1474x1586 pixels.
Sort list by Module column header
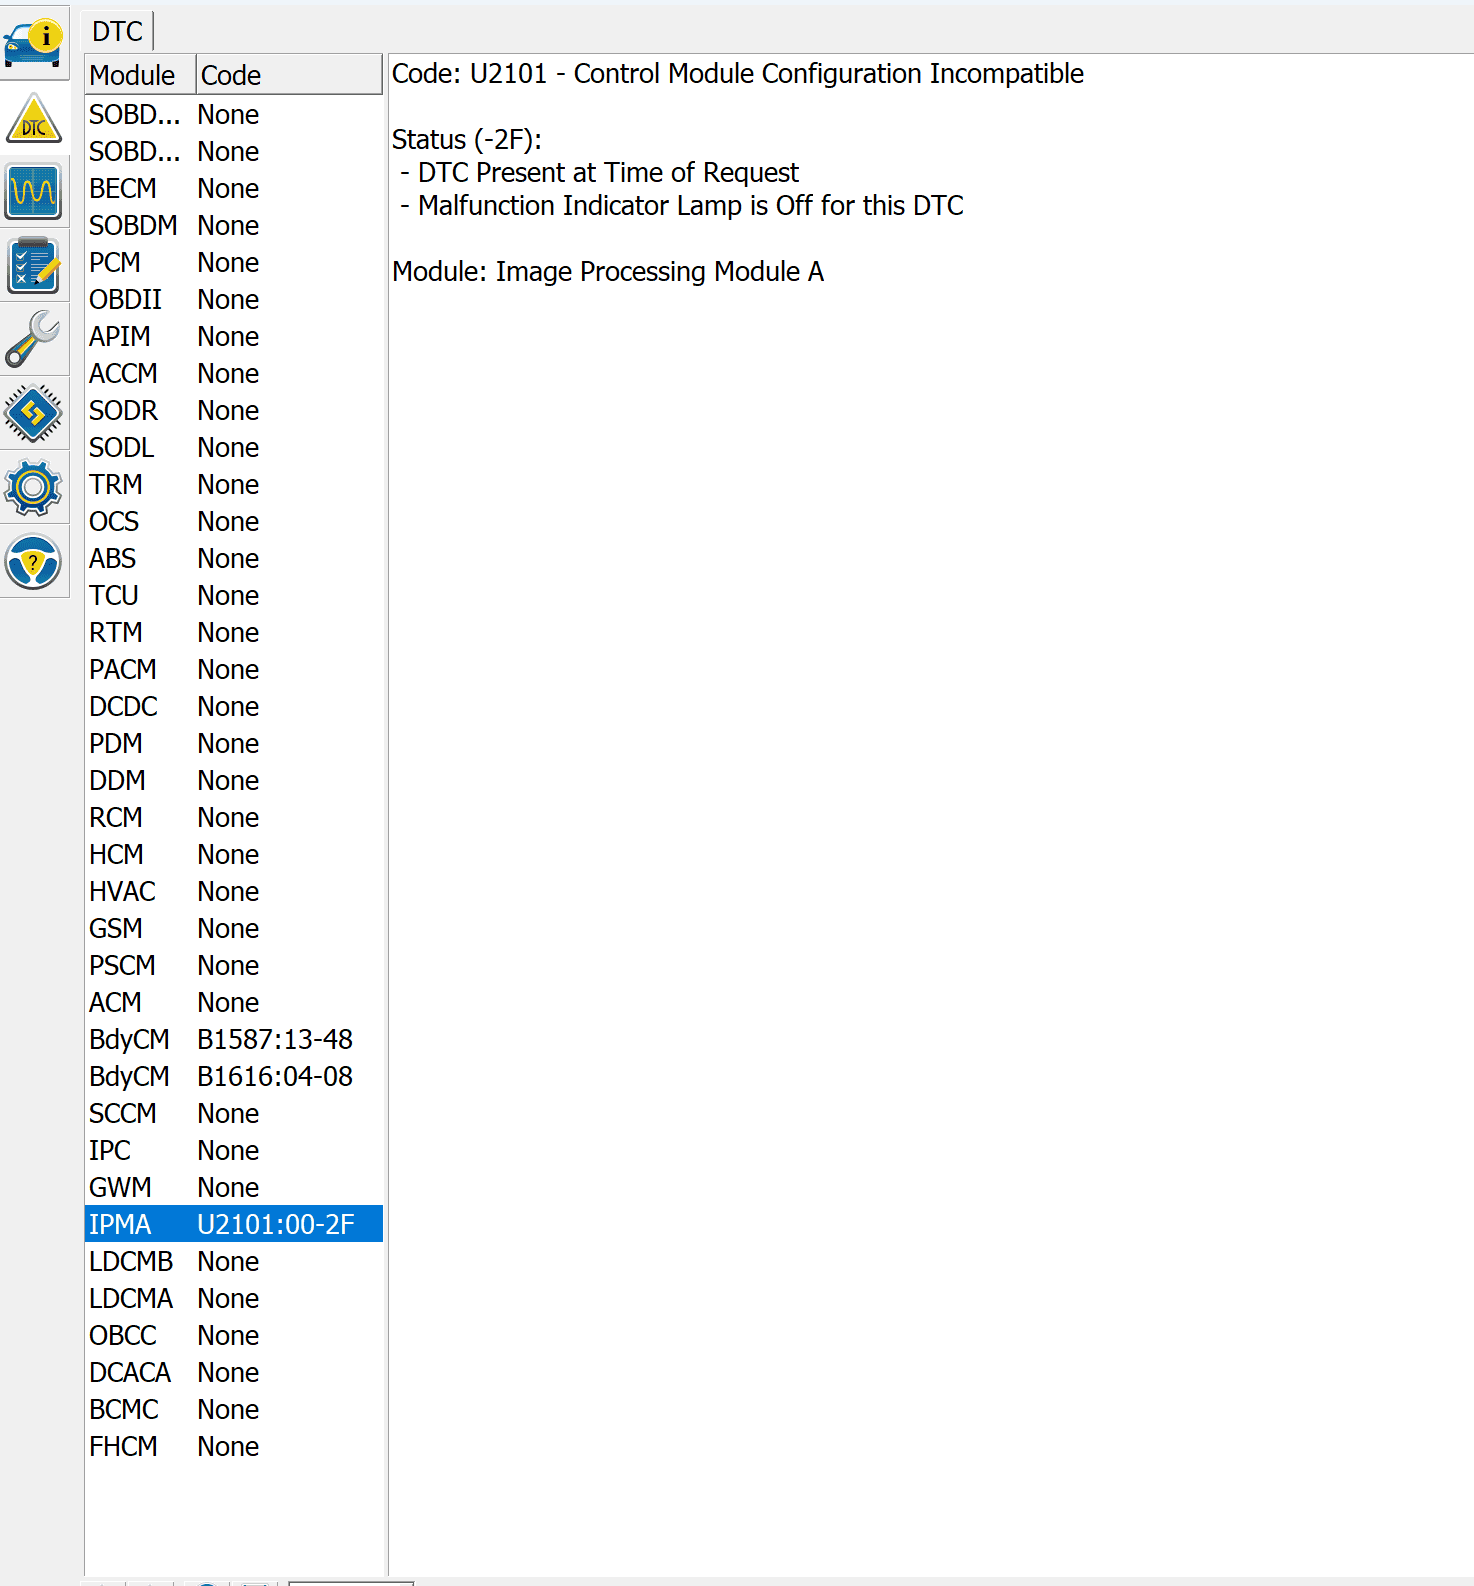coord(139,75)
